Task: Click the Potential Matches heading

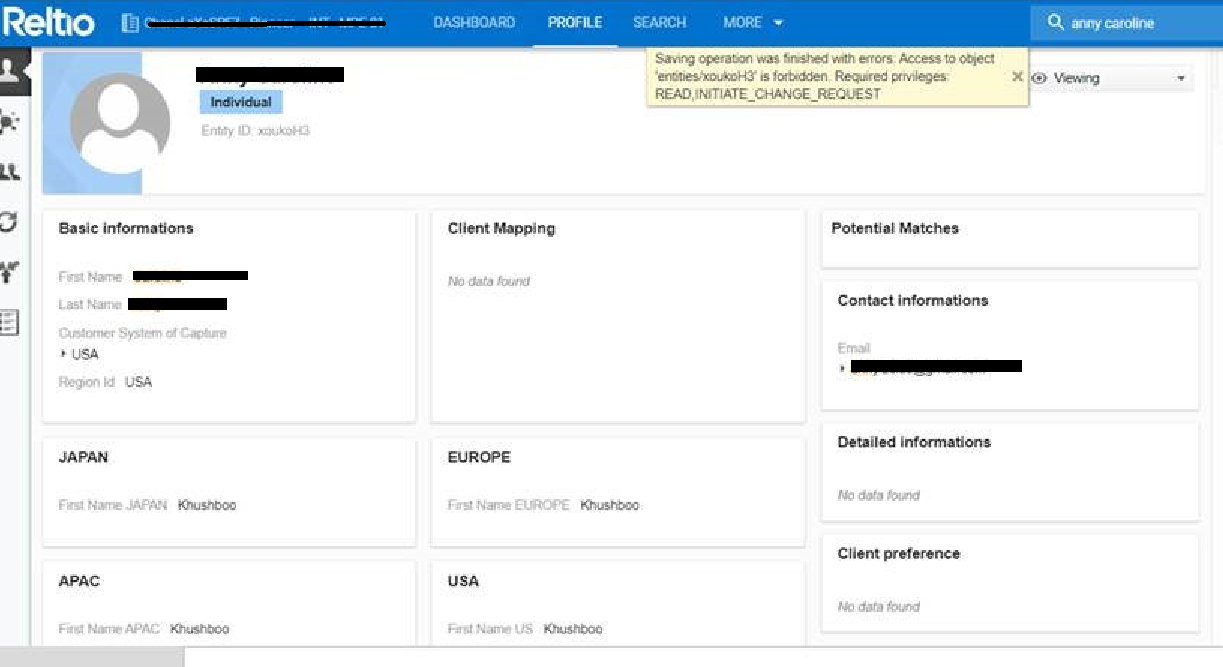Action: tap(895, 228)
